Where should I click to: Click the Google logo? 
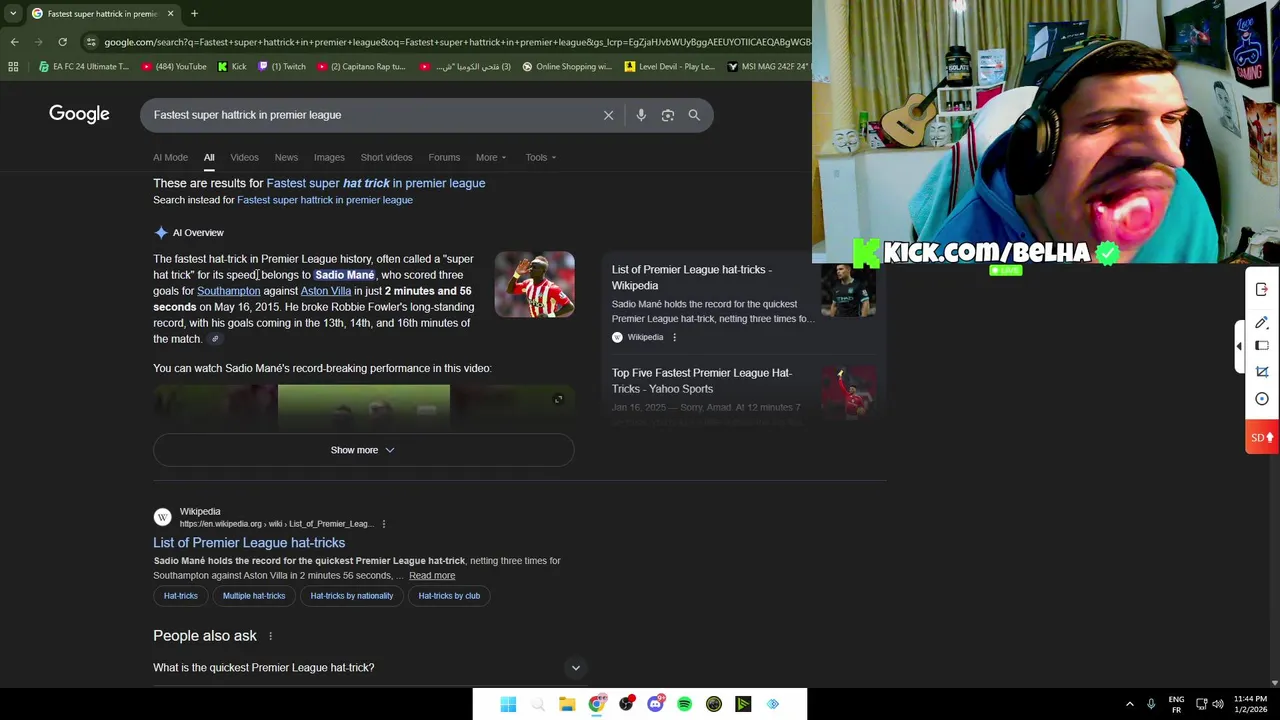[79, 114]
